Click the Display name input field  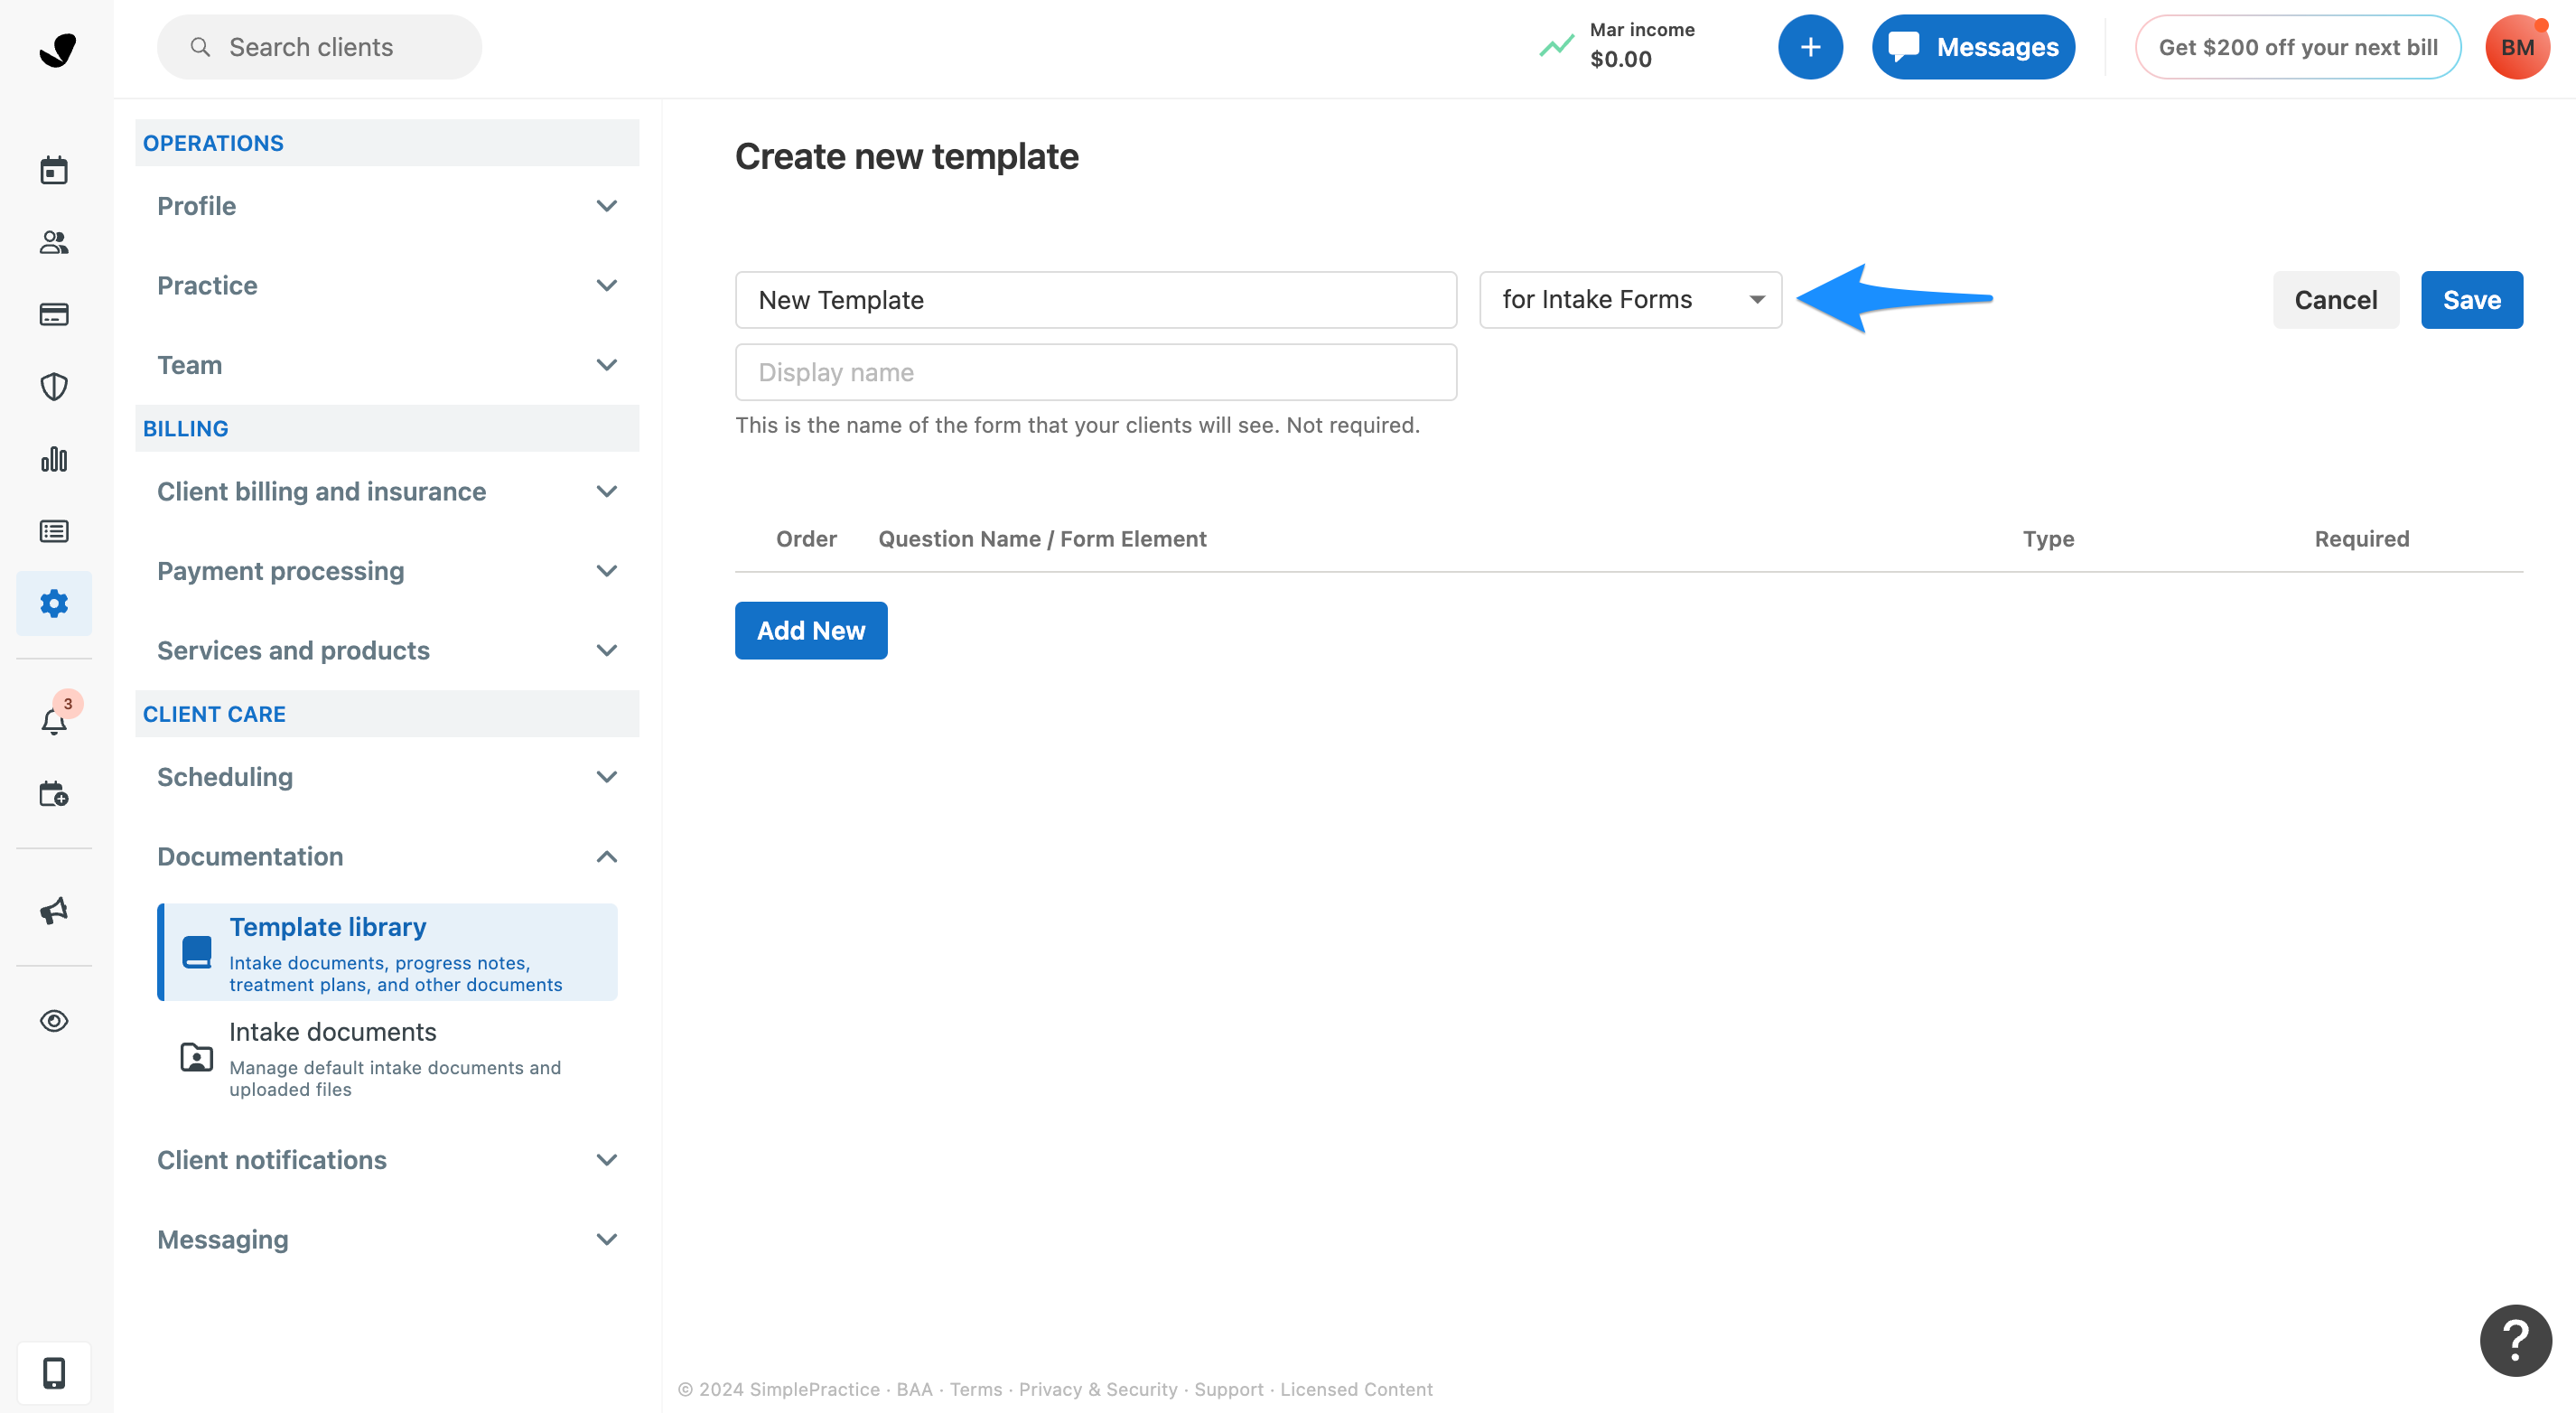coord(1095,371)
